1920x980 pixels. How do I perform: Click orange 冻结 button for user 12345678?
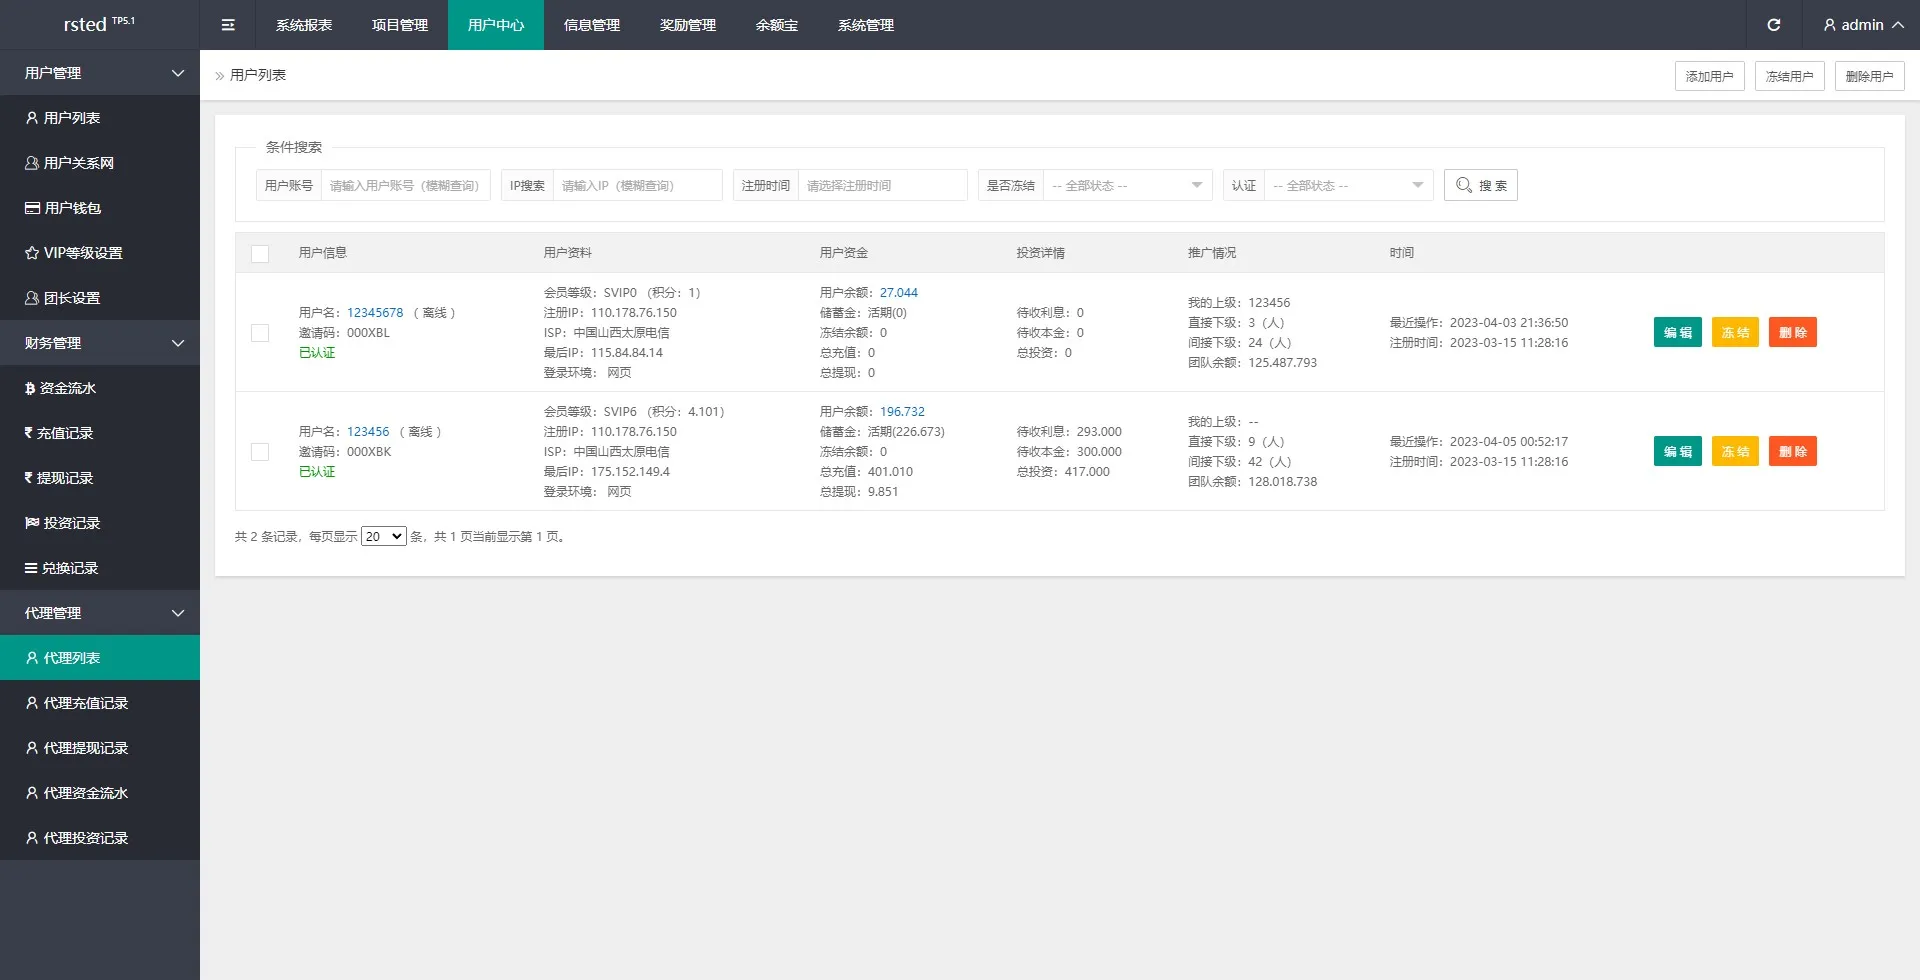coord(1734,333)
